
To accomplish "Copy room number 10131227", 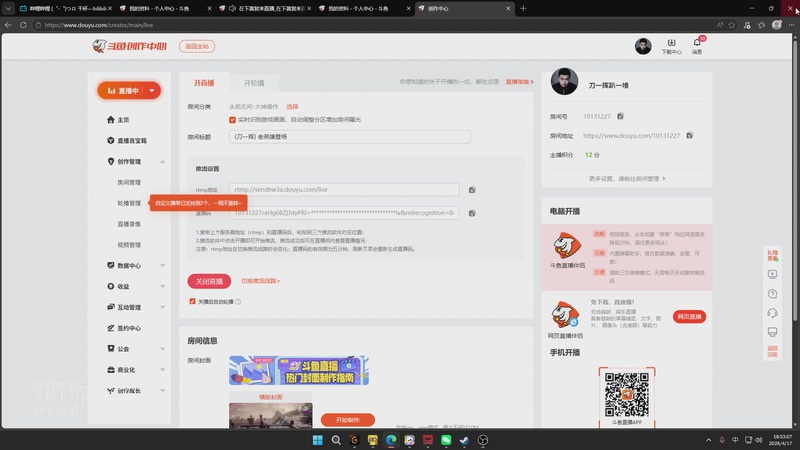I will point(620,116).
